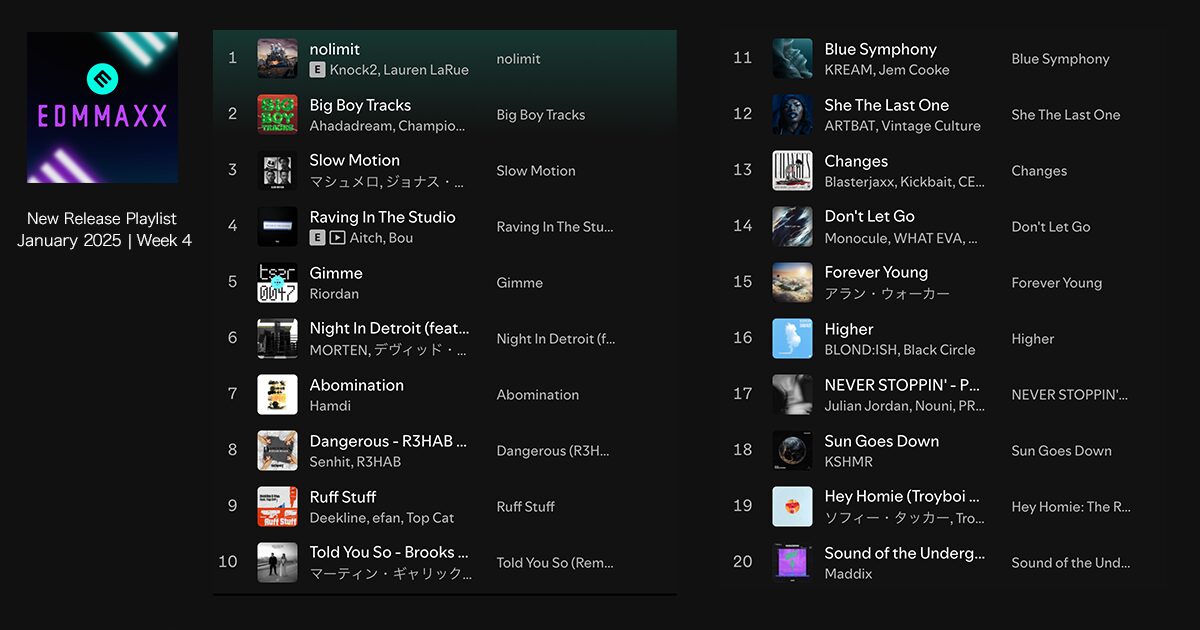
Task: Click the Don't Let Go cover art
Action: point(792,227)
